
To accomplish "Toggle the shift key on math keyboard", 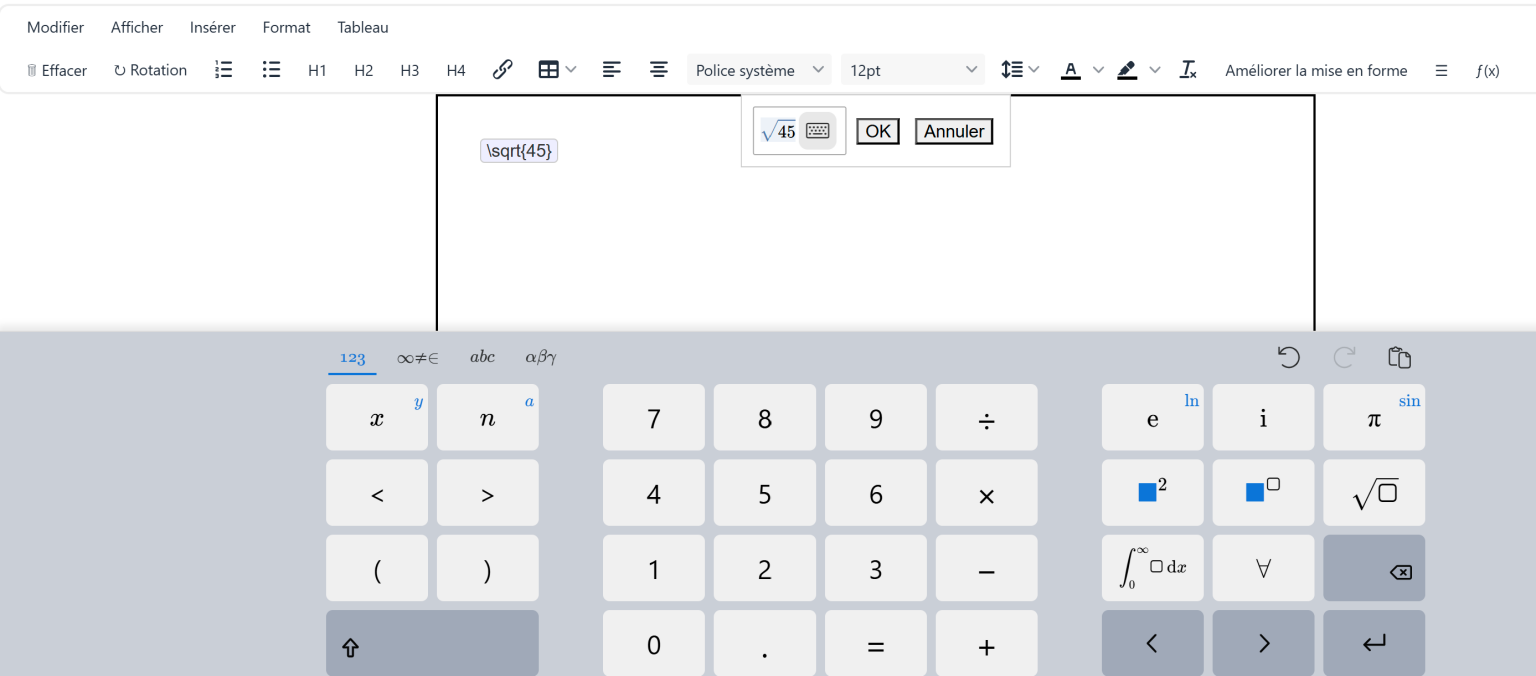I will (351, 647).
